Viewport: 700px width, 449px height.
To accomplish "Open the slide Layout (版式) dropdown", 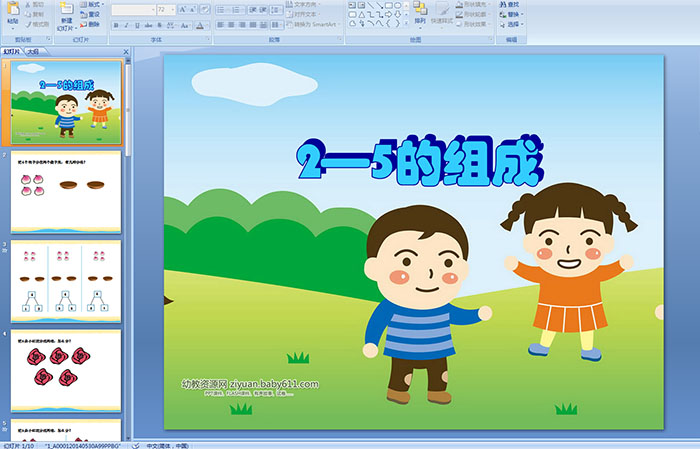I will (92, 4).
